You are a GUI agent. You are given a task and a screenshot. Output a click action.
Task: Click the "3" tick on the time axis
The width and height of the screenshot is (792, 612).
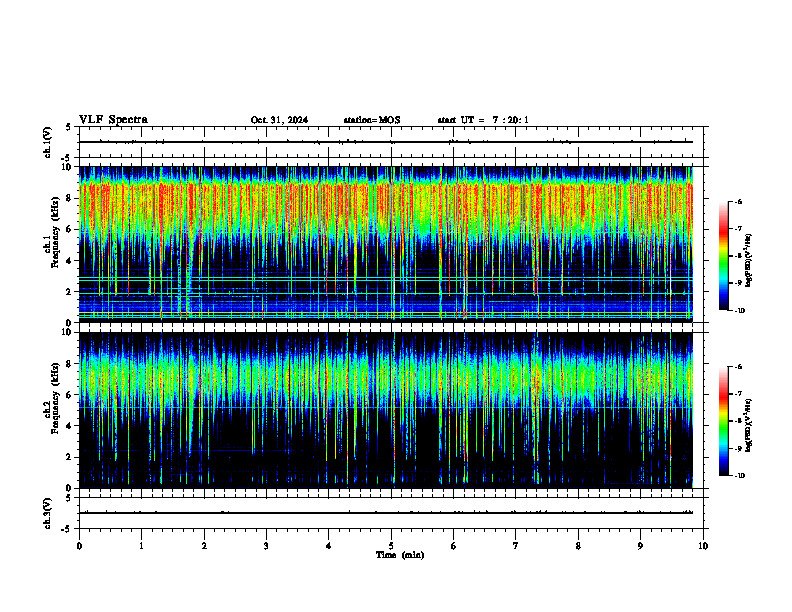(x=266, y=546)
